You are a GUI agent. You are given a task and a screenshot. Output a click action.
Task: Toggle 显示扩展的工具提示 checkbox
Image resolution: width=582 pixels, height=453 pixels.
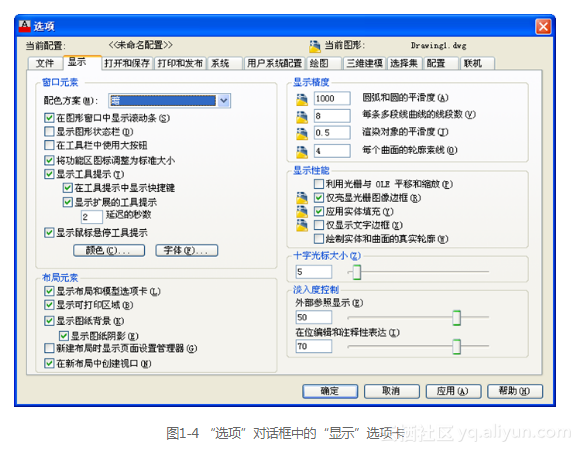click(x=67, y=202)
